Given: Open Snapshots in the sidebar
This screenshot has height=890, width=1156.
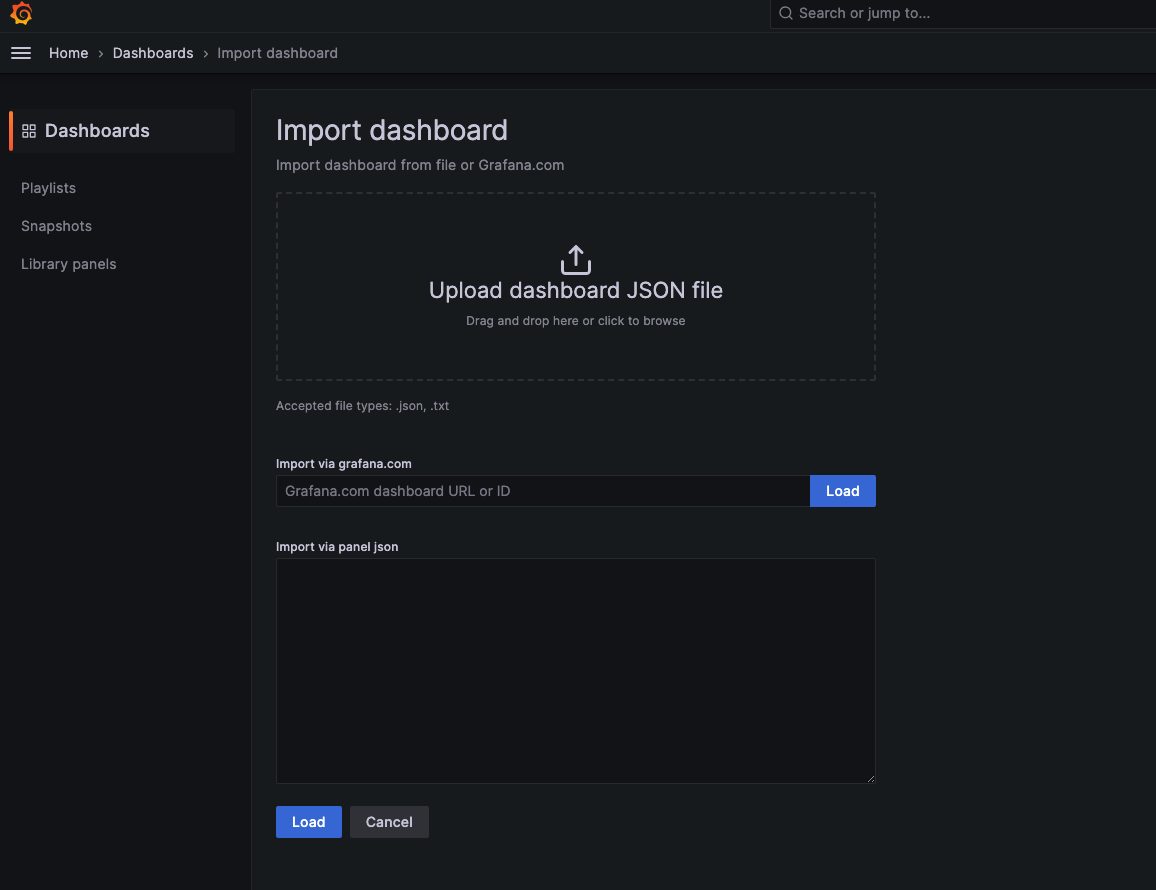Looking at the screenshot, I should click(56, 226).
